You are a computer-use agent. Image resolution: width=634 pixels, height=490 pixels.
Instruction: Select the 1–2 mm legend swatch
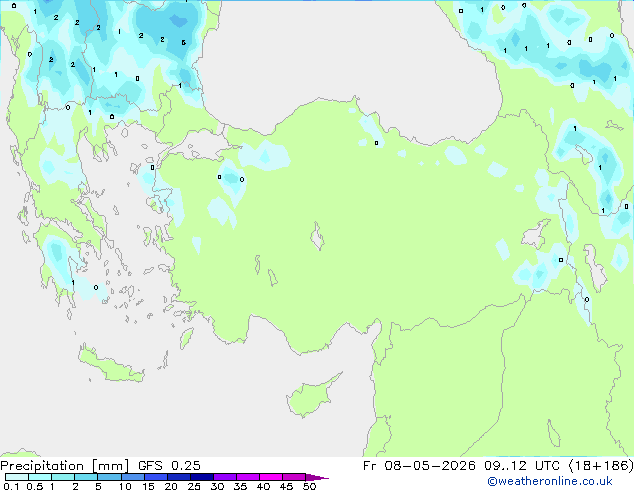click(x=63, y=477)
